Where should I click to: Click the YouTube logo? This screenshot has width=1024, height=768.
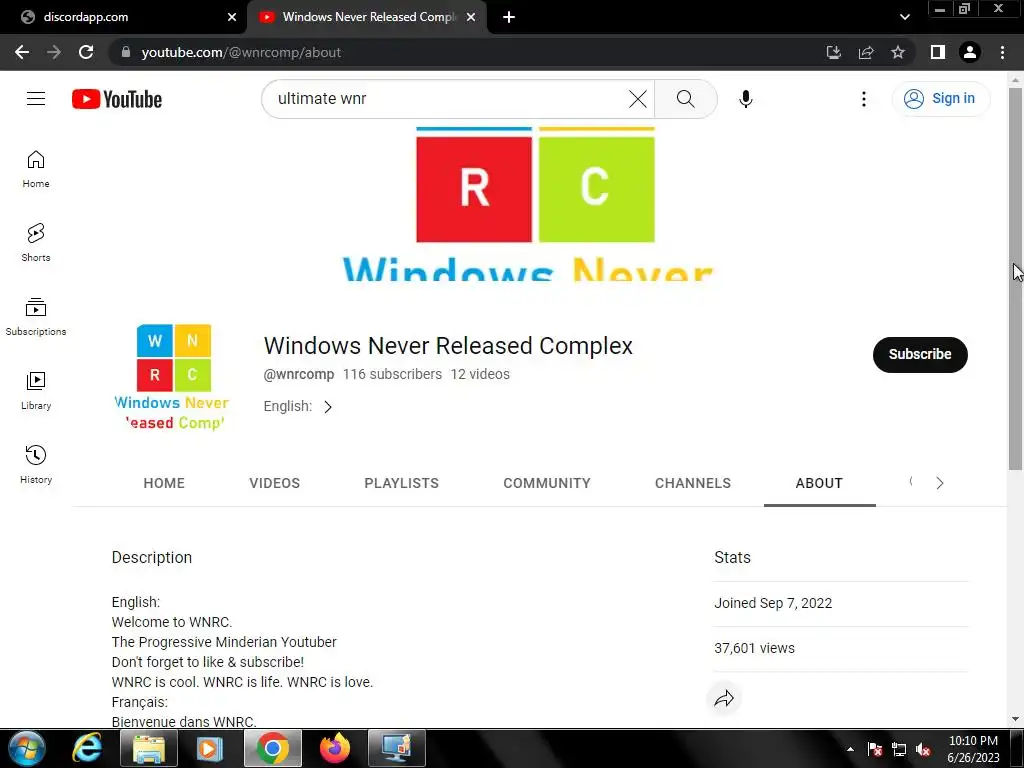(x=117, y=99)
